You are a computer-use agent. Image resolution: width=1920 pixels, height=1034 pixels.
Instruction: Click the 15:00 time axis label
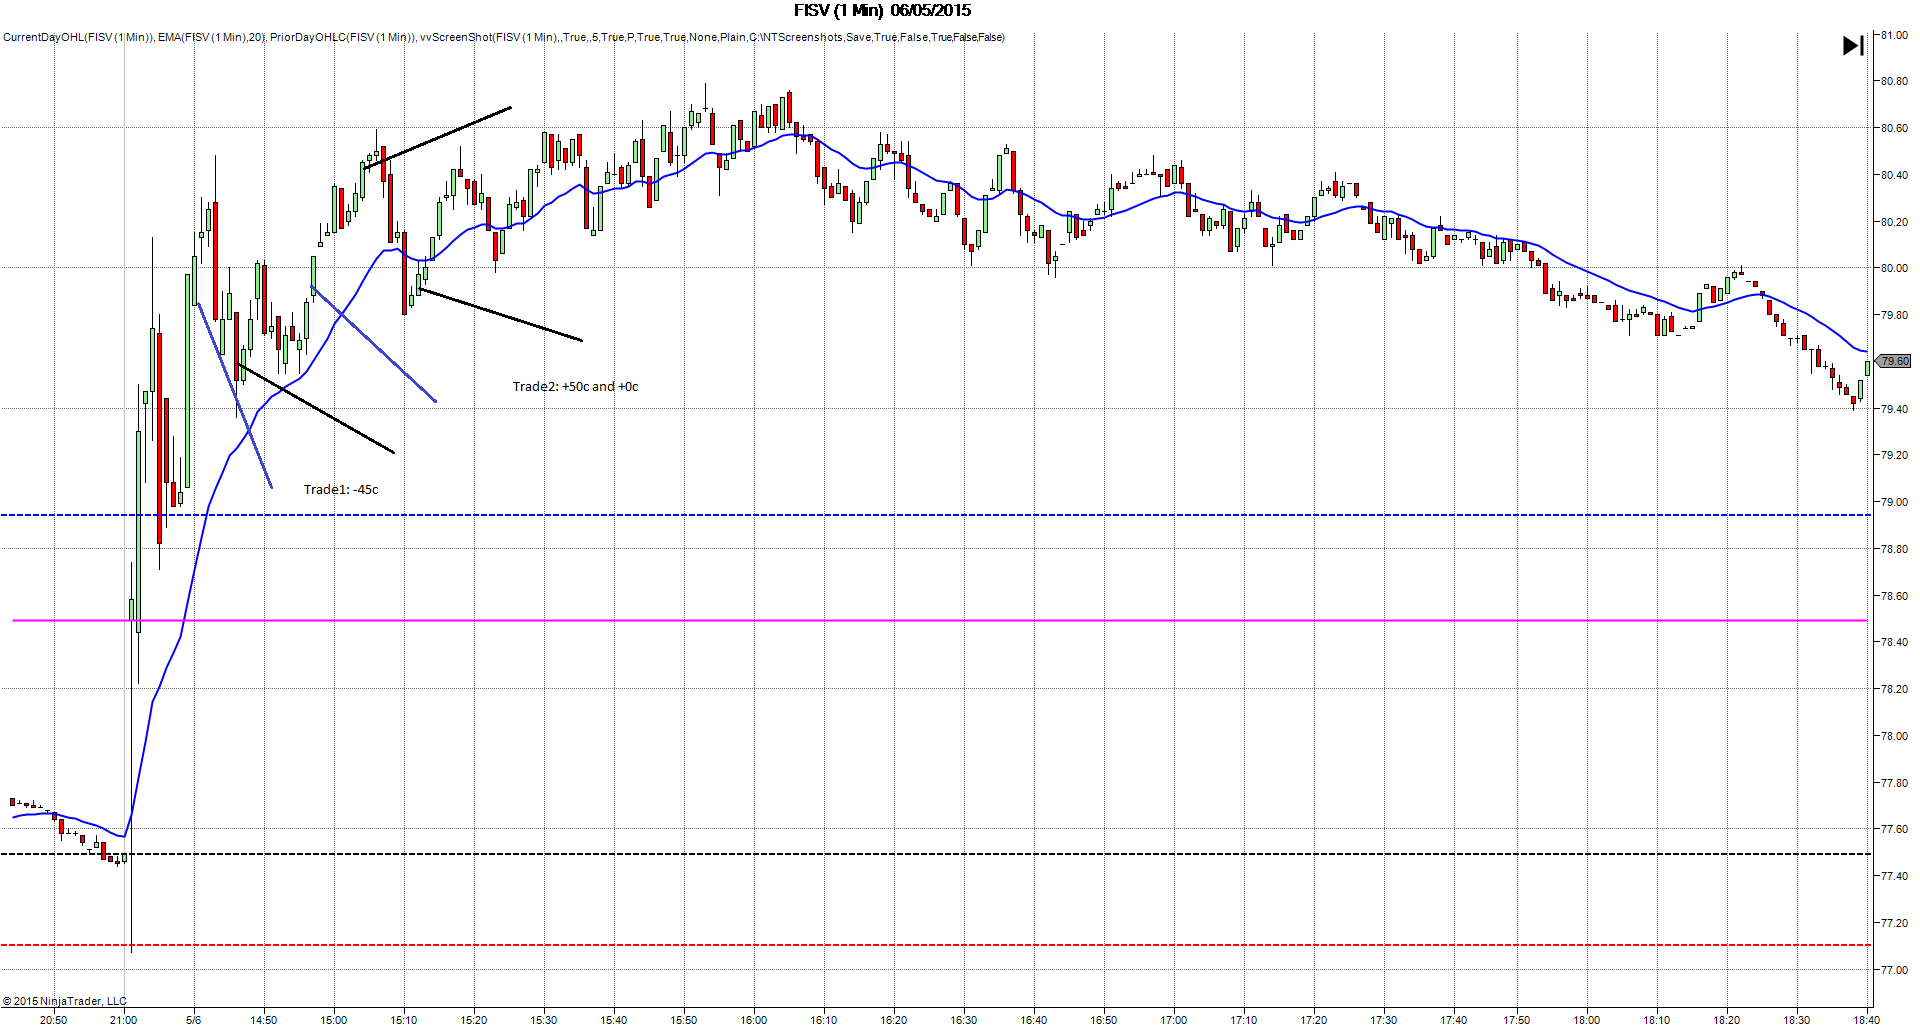pyautogui.click(x=334, y=1020)
